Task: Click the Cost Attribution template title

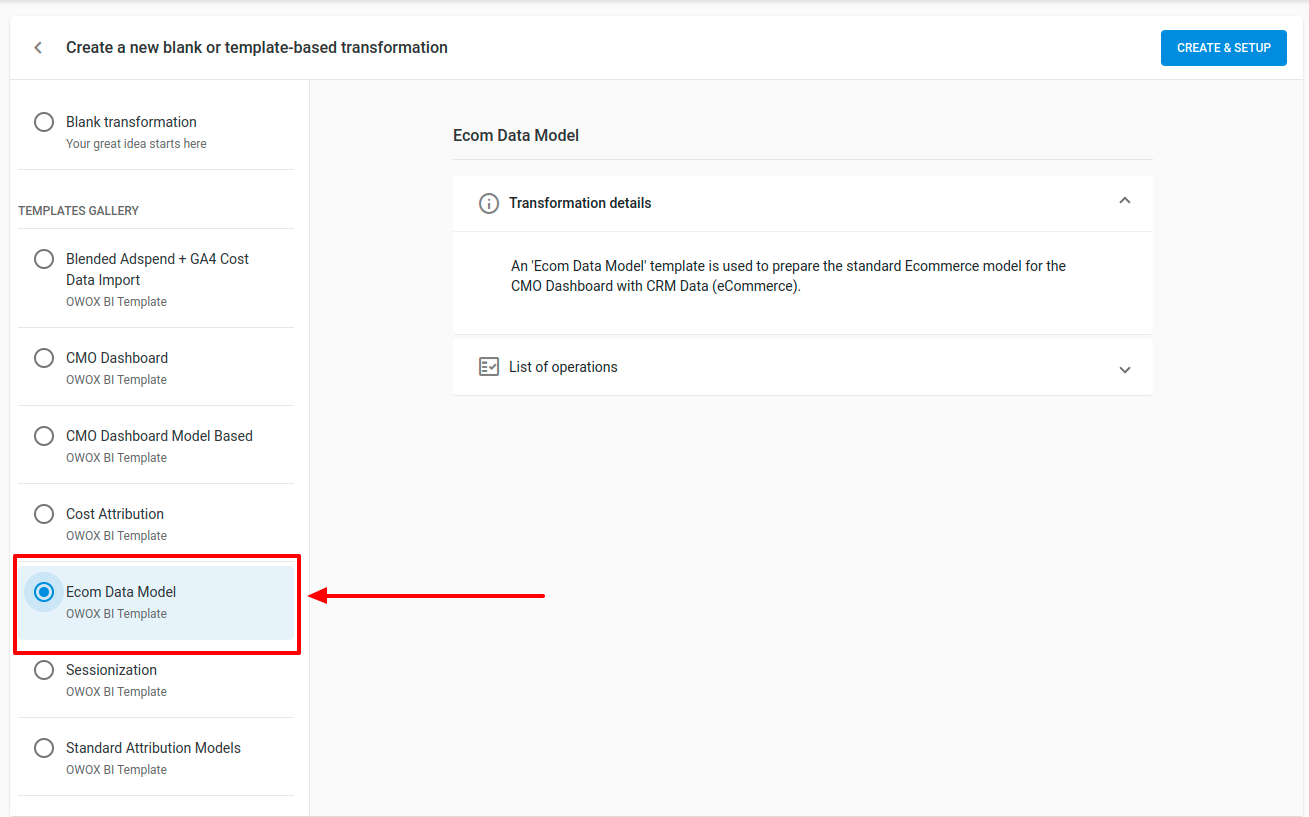Action: coord(115,514)
